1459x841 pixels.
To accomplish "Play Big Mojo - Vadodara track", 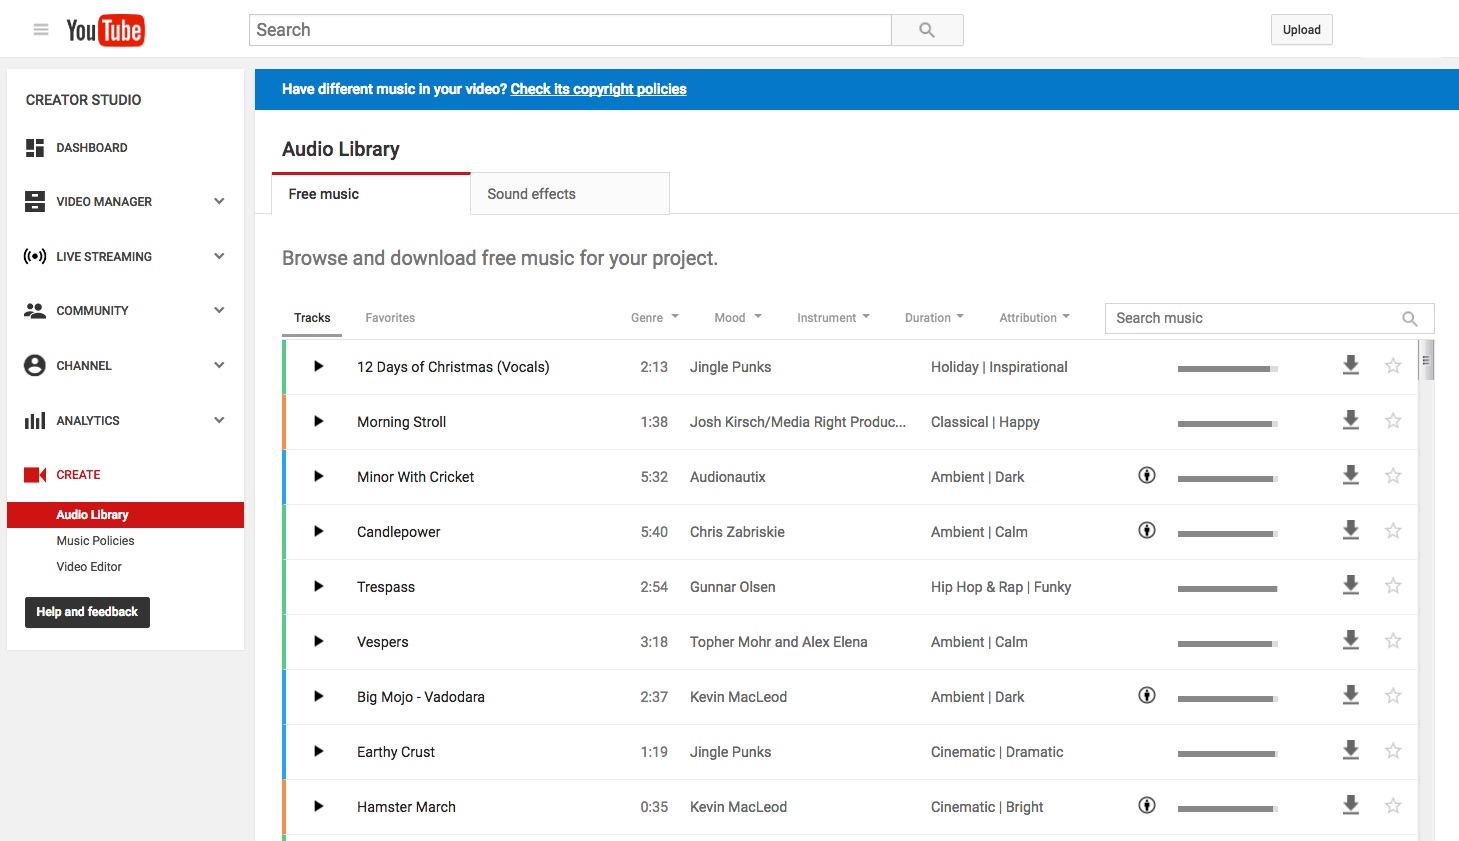I will tap(318, 696).
